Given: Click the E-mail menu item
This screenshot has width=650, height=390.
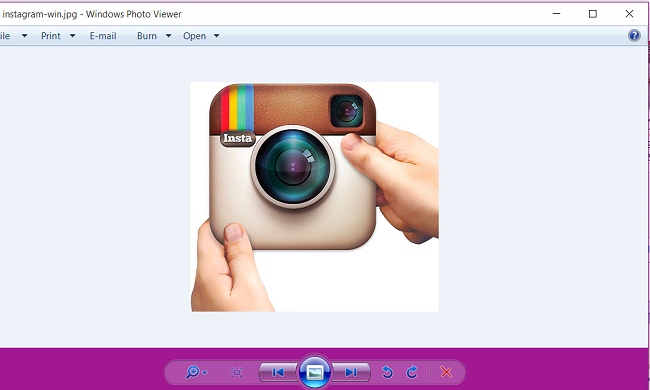Looking at the screenshot, I should [103, 36].
